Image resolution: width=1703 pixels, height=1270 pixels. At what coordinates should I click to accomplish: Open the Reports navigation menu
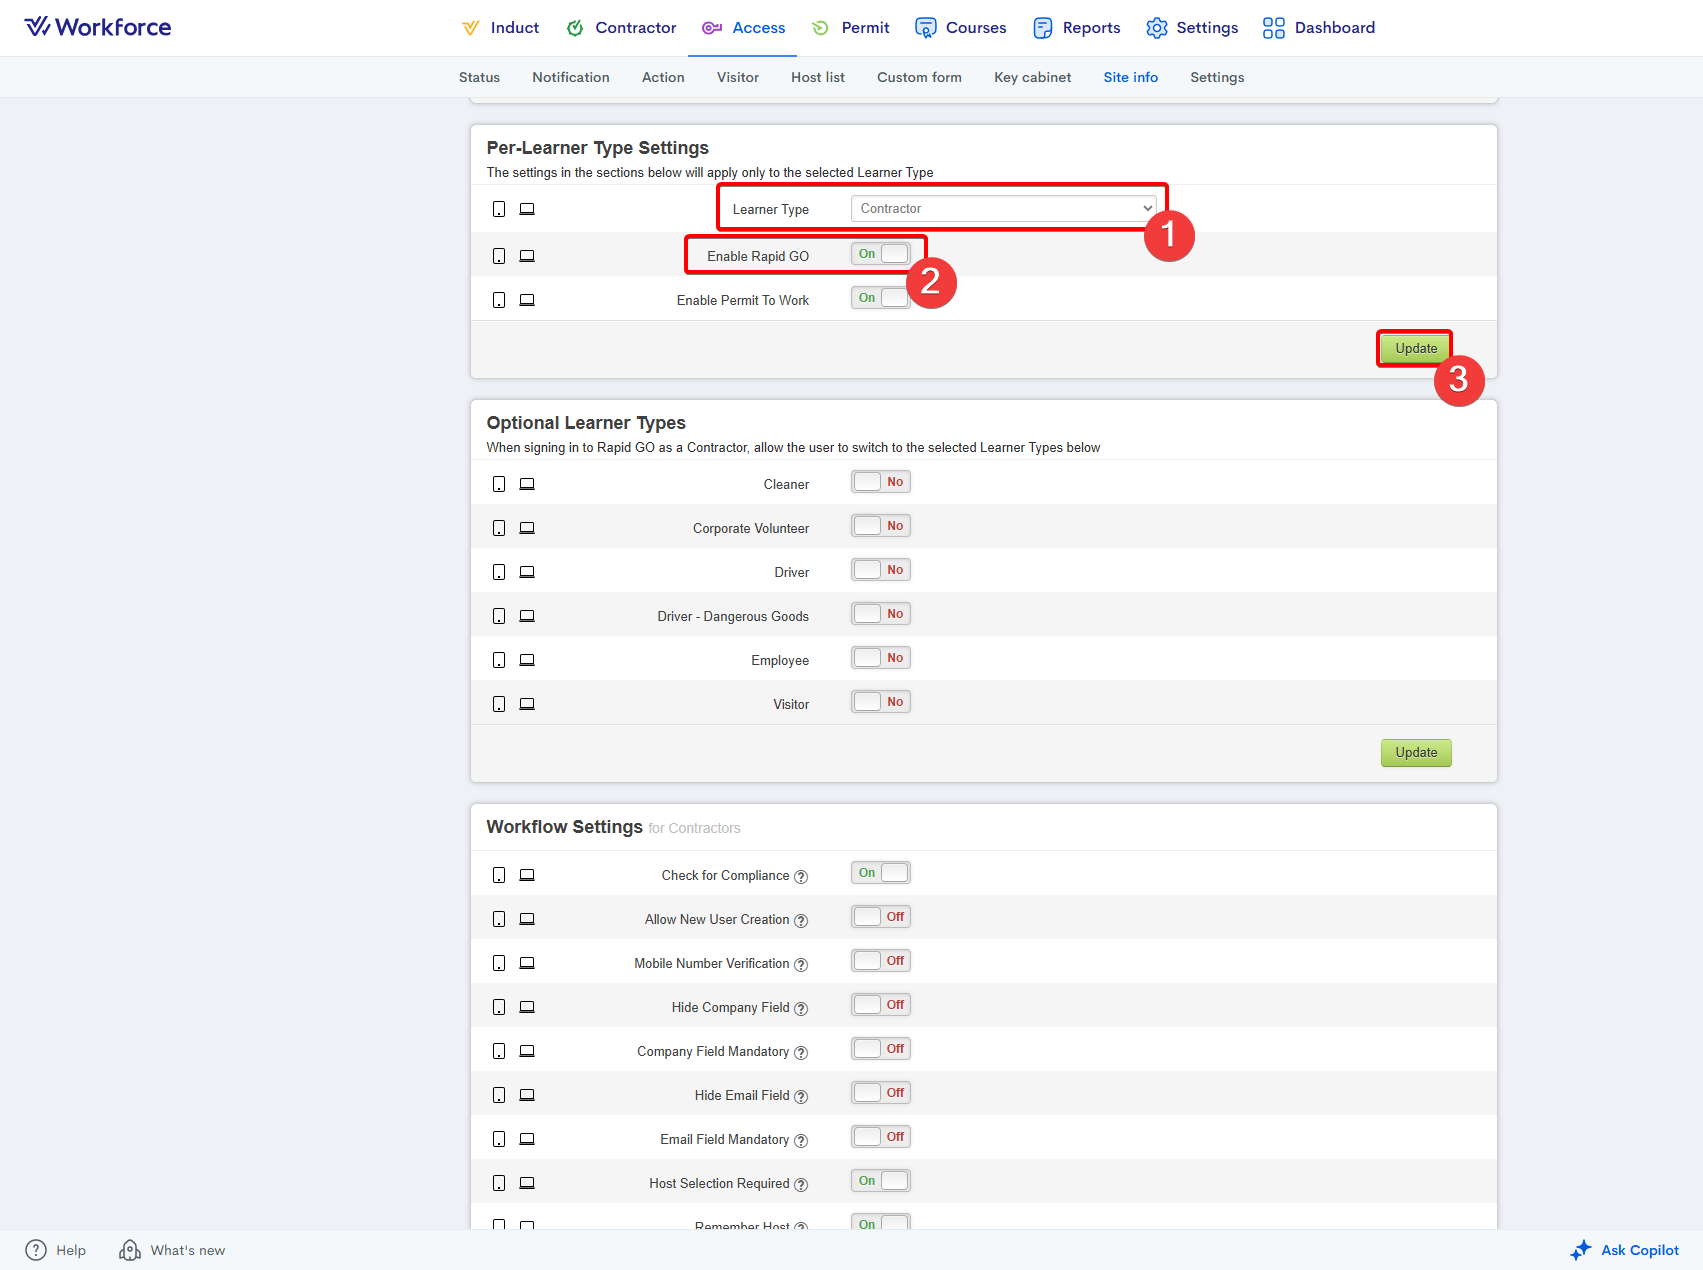(1077, 28)
